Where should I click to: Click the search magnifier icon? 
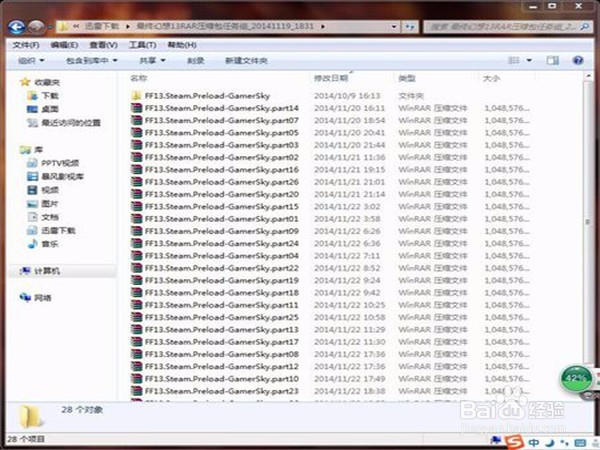tap(584, 27)
